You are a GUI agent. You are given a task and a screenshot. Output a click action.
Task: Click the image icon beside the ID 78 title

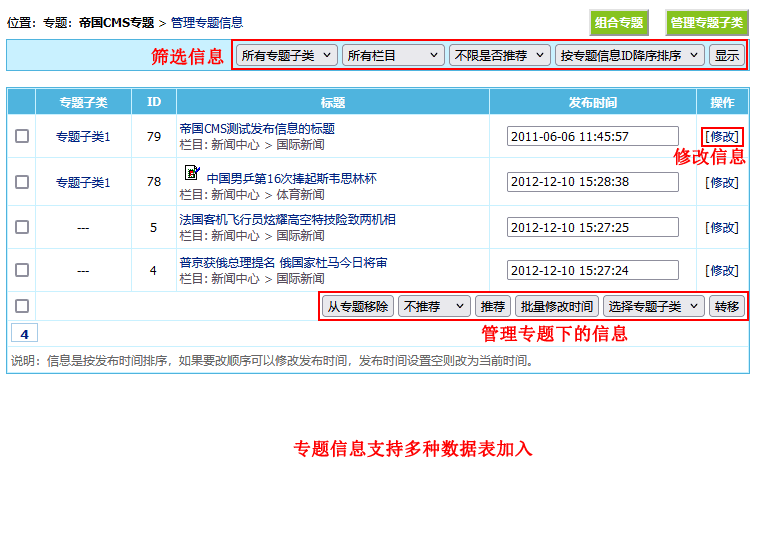click(193, 172)
